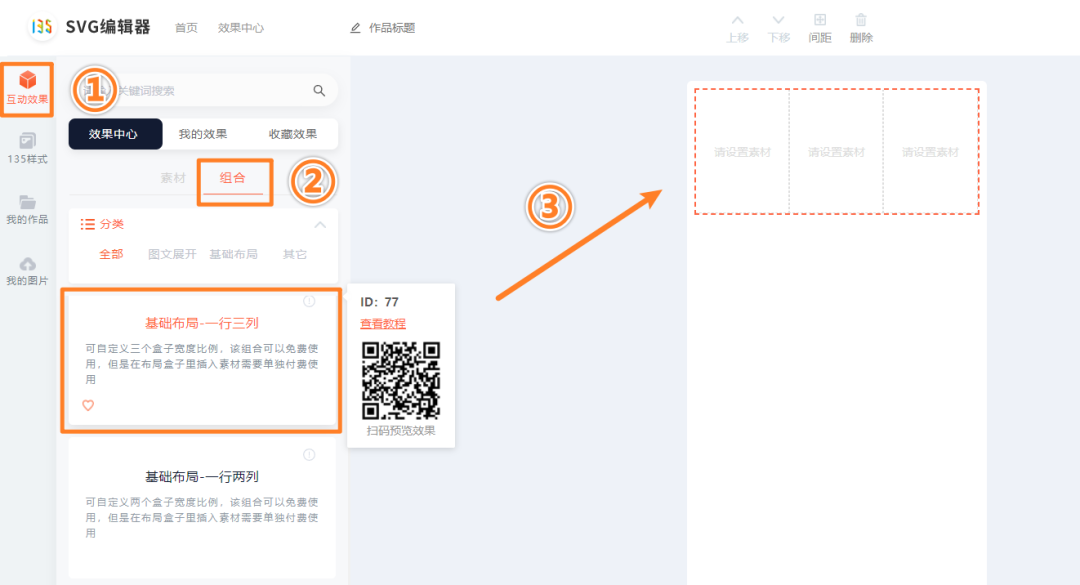Switch to 我的效果 tab

pyautogui.click(x=202, y=134)
